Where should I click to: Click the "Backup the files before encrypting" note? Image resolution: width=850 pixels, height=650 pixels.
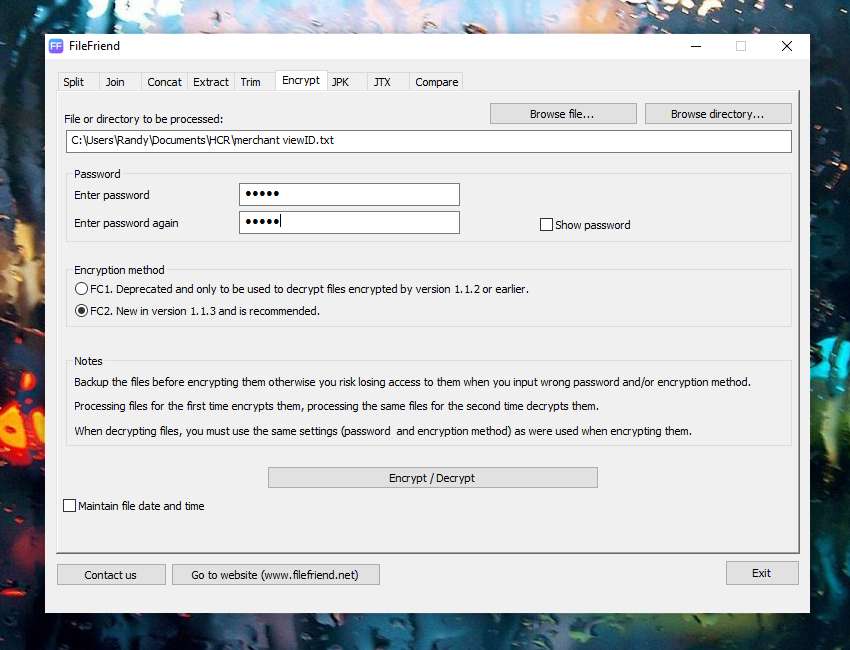(412, 382)
